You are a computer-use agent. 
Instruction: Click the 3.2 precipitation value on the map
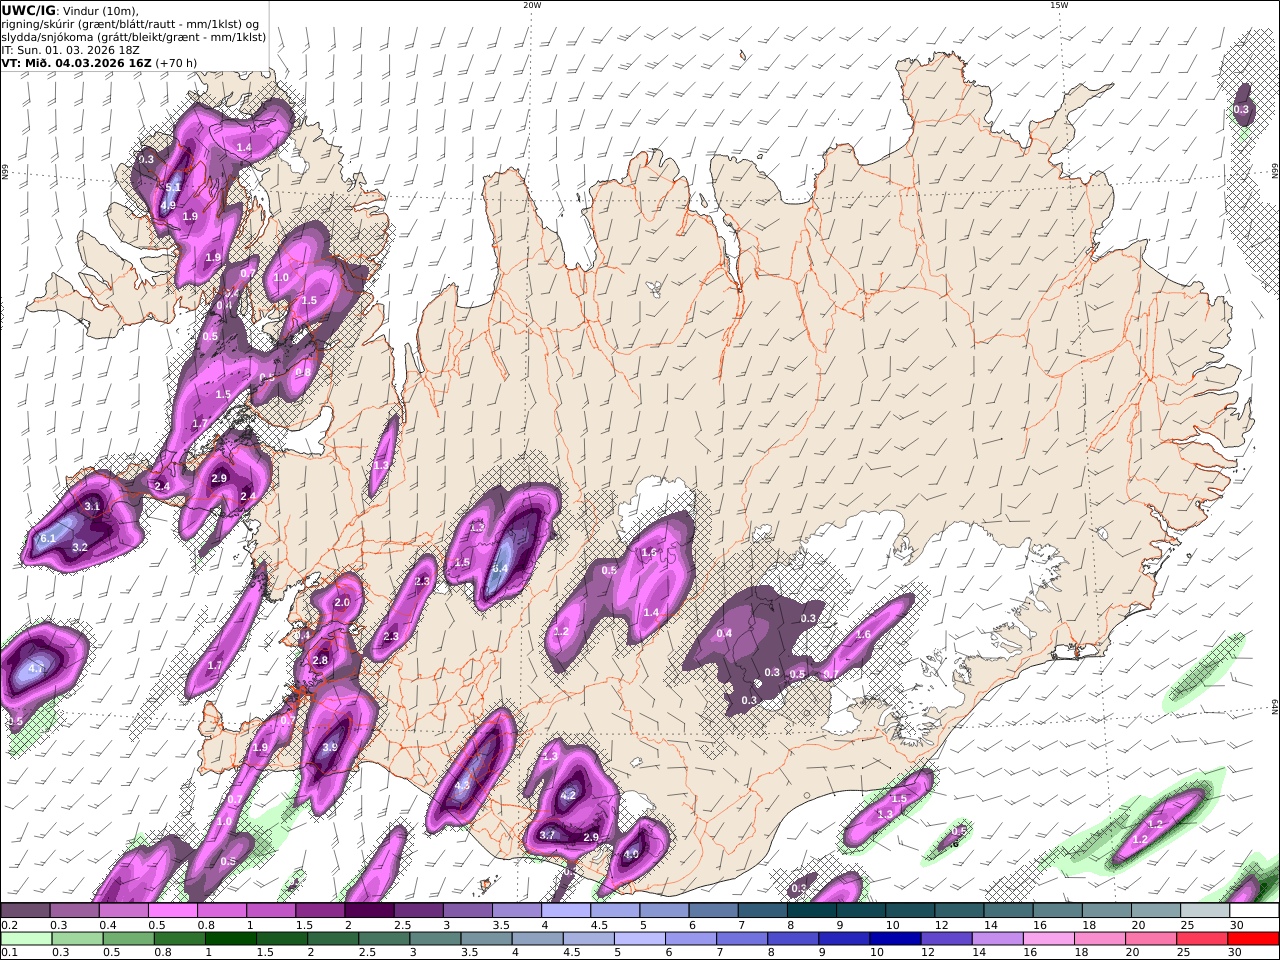click(80, 547)
